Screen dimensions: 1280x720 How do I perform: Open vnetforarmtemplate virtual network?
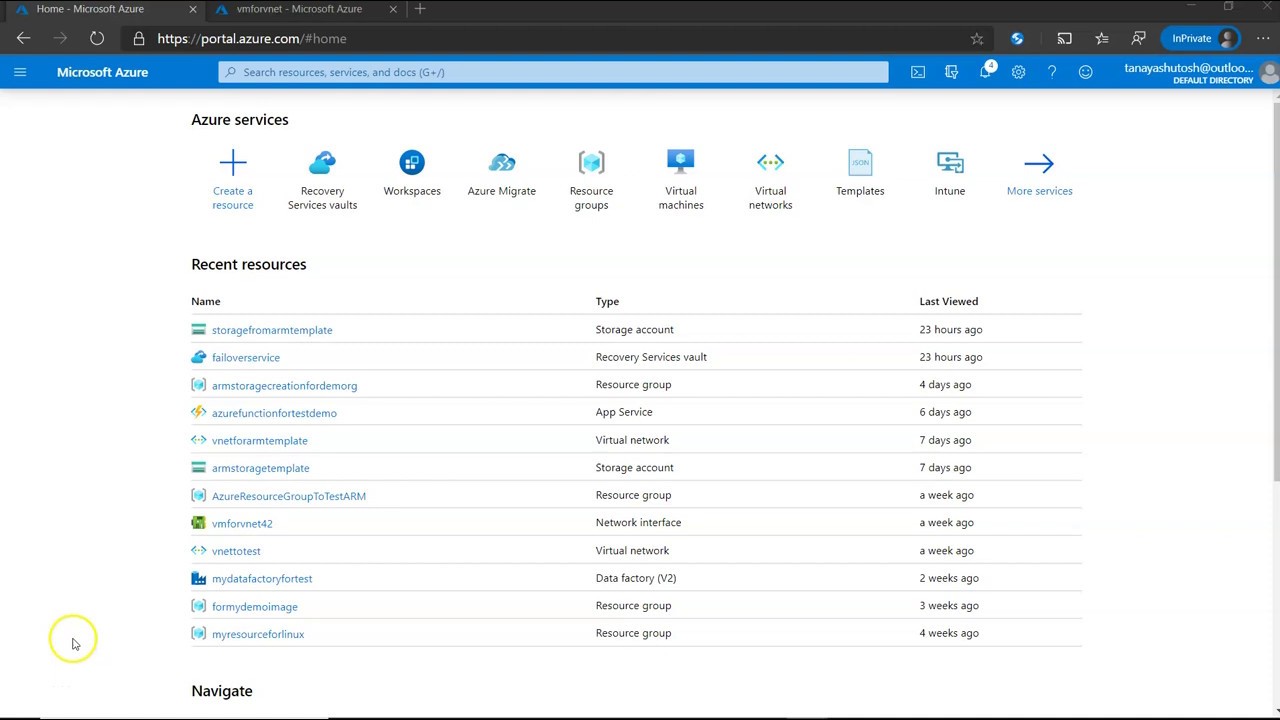coord(260,440)
